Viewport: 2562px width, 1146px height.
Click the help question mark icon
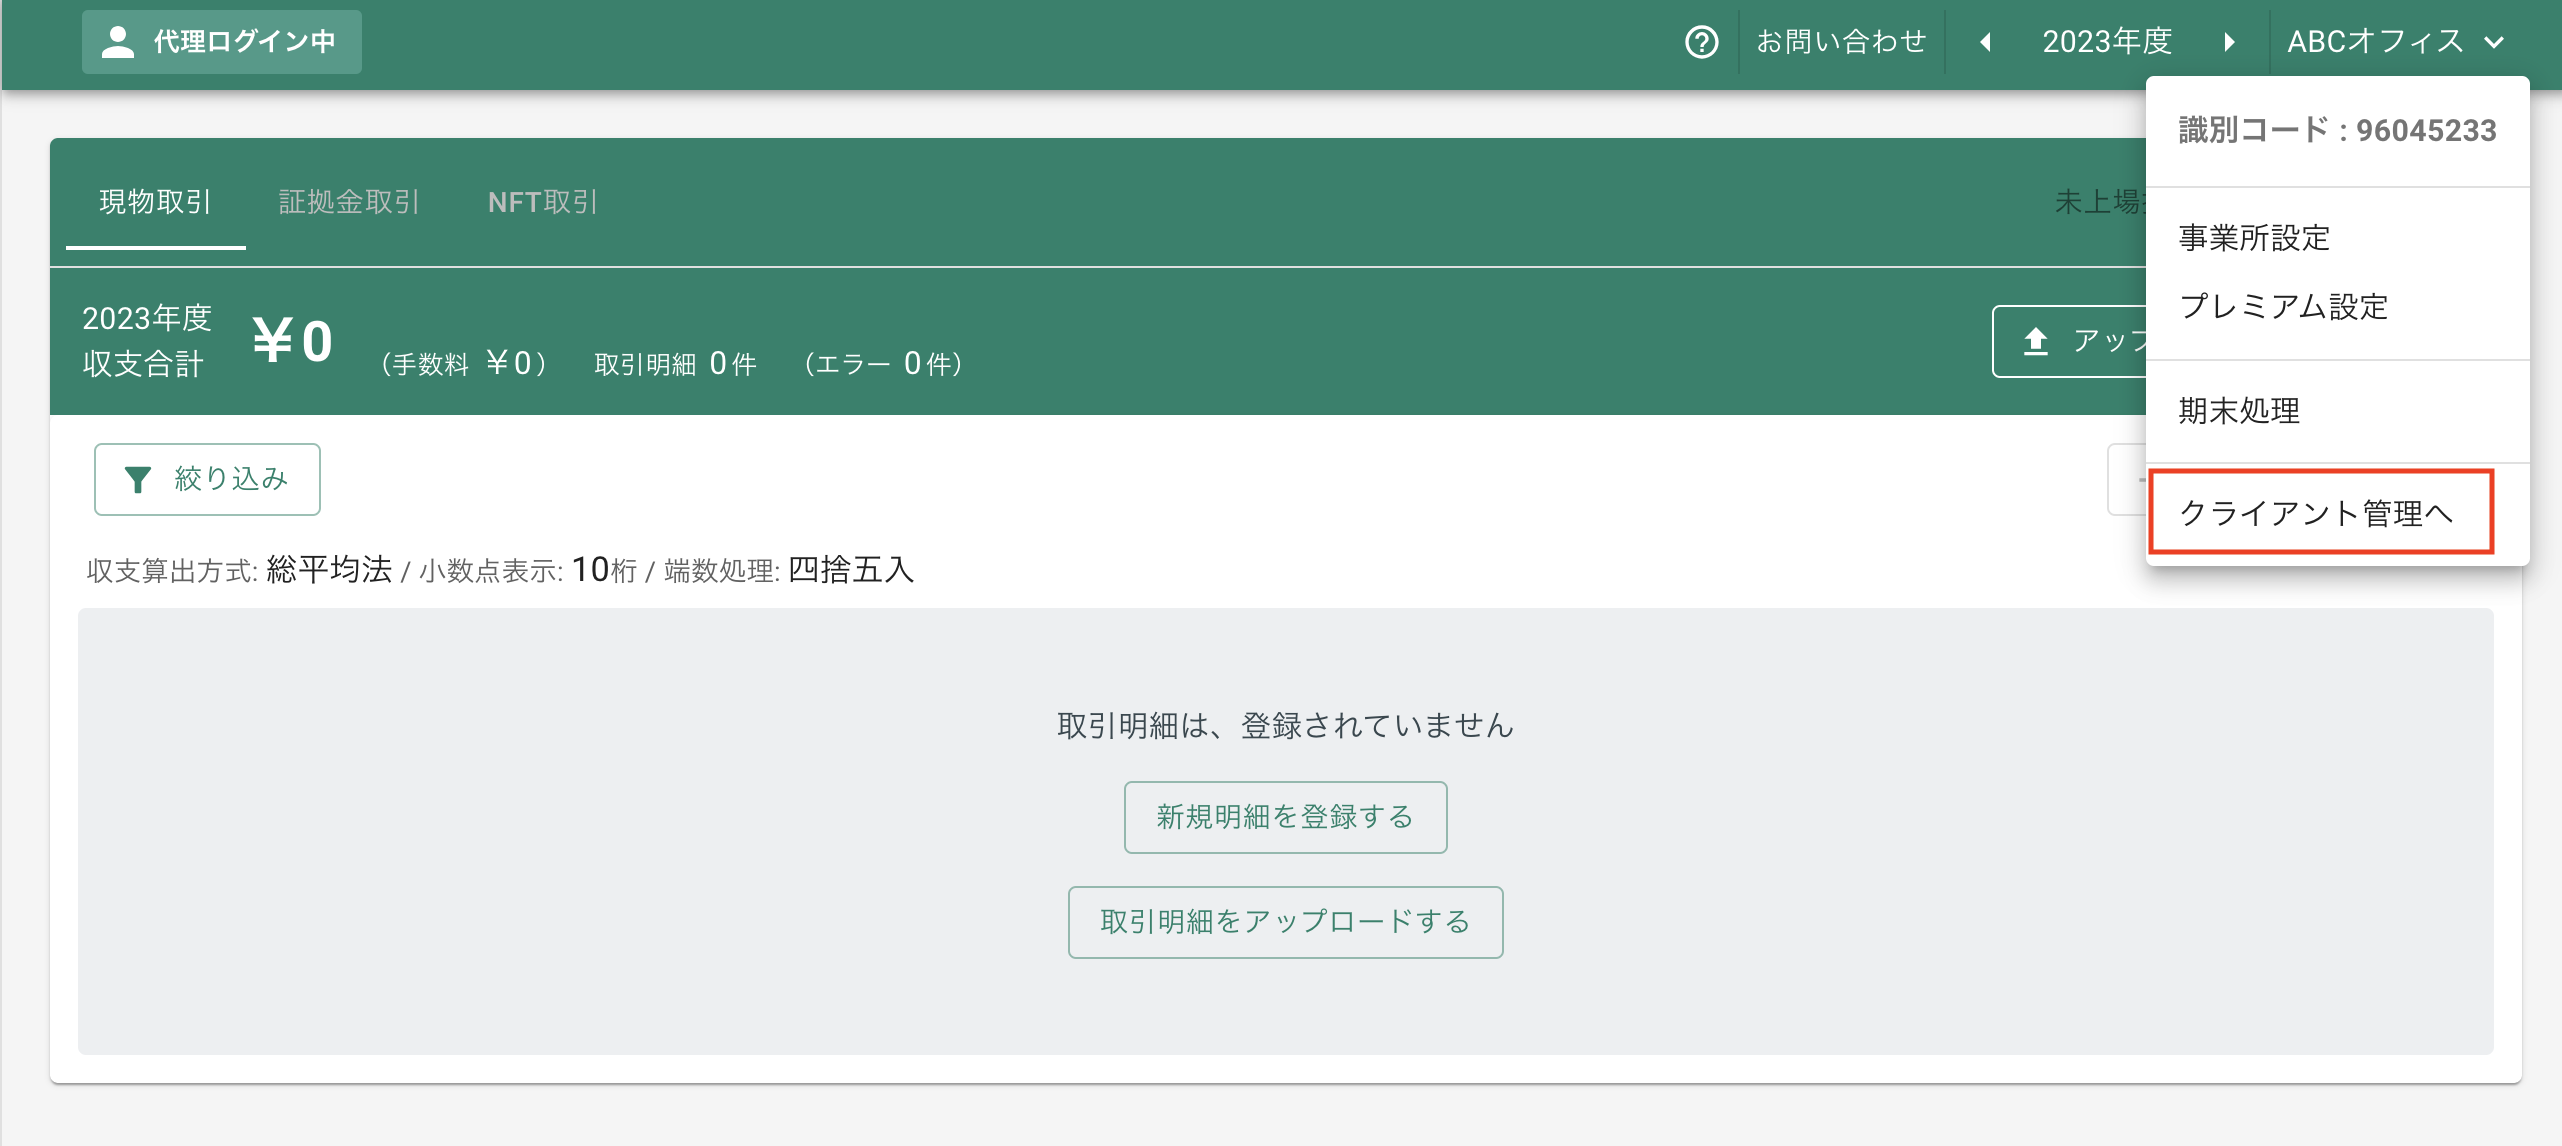[1701, 42]
